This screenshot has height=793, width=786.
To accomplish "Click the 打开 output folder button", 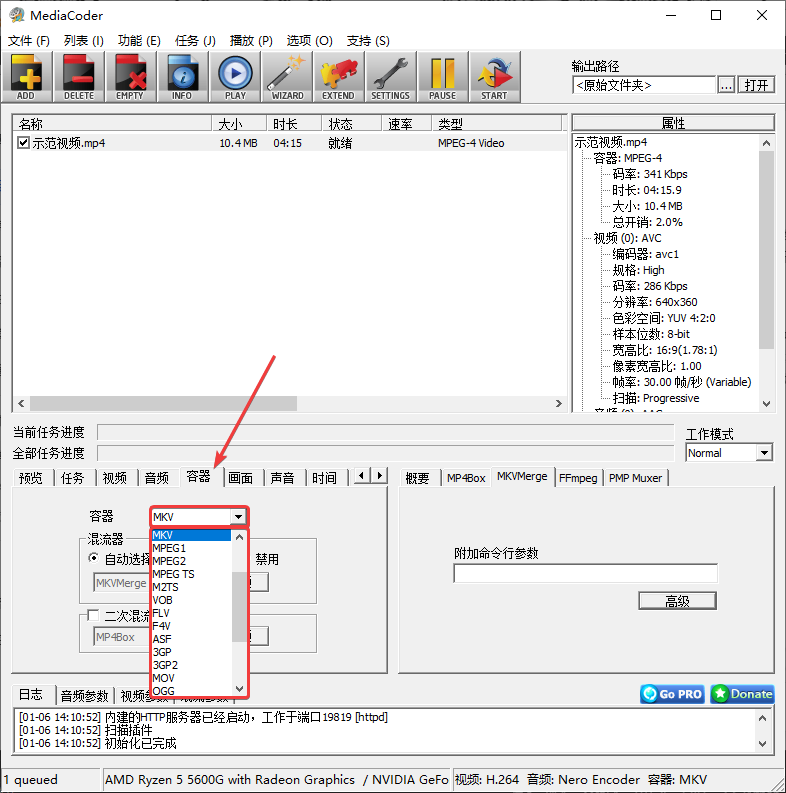I will (x=757, y=85).
